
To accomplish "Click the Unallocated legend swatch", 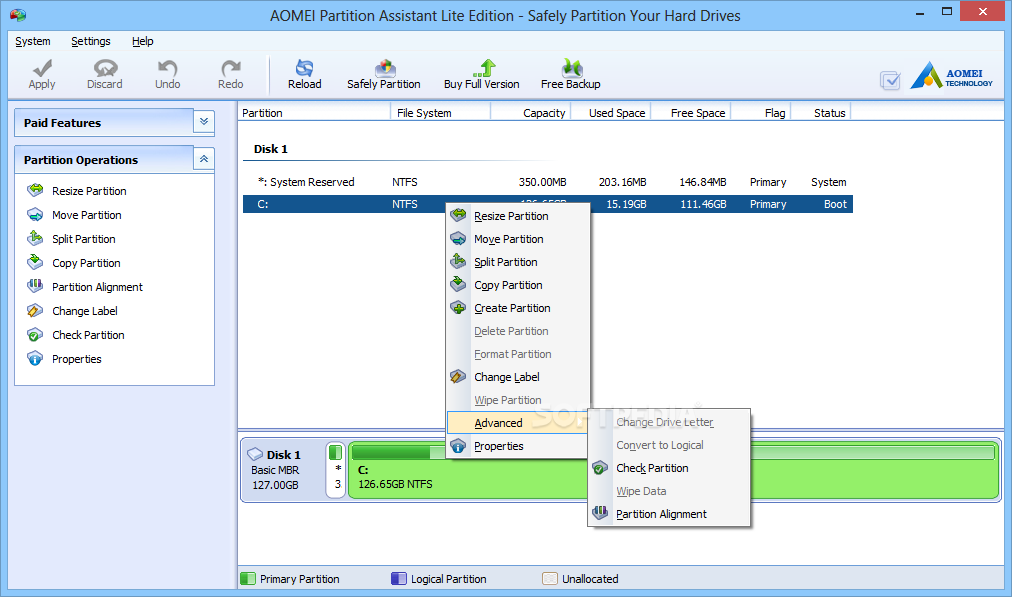I will (x=550, y=578).
